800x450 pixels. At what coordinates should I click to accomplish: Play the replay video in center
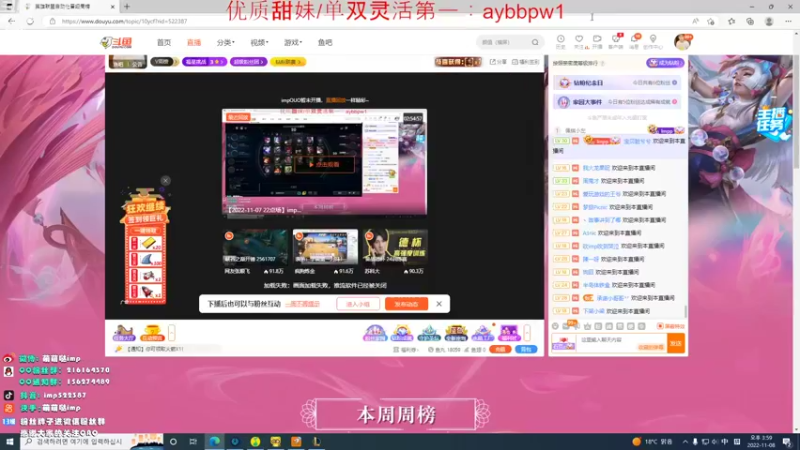point(324,164)
